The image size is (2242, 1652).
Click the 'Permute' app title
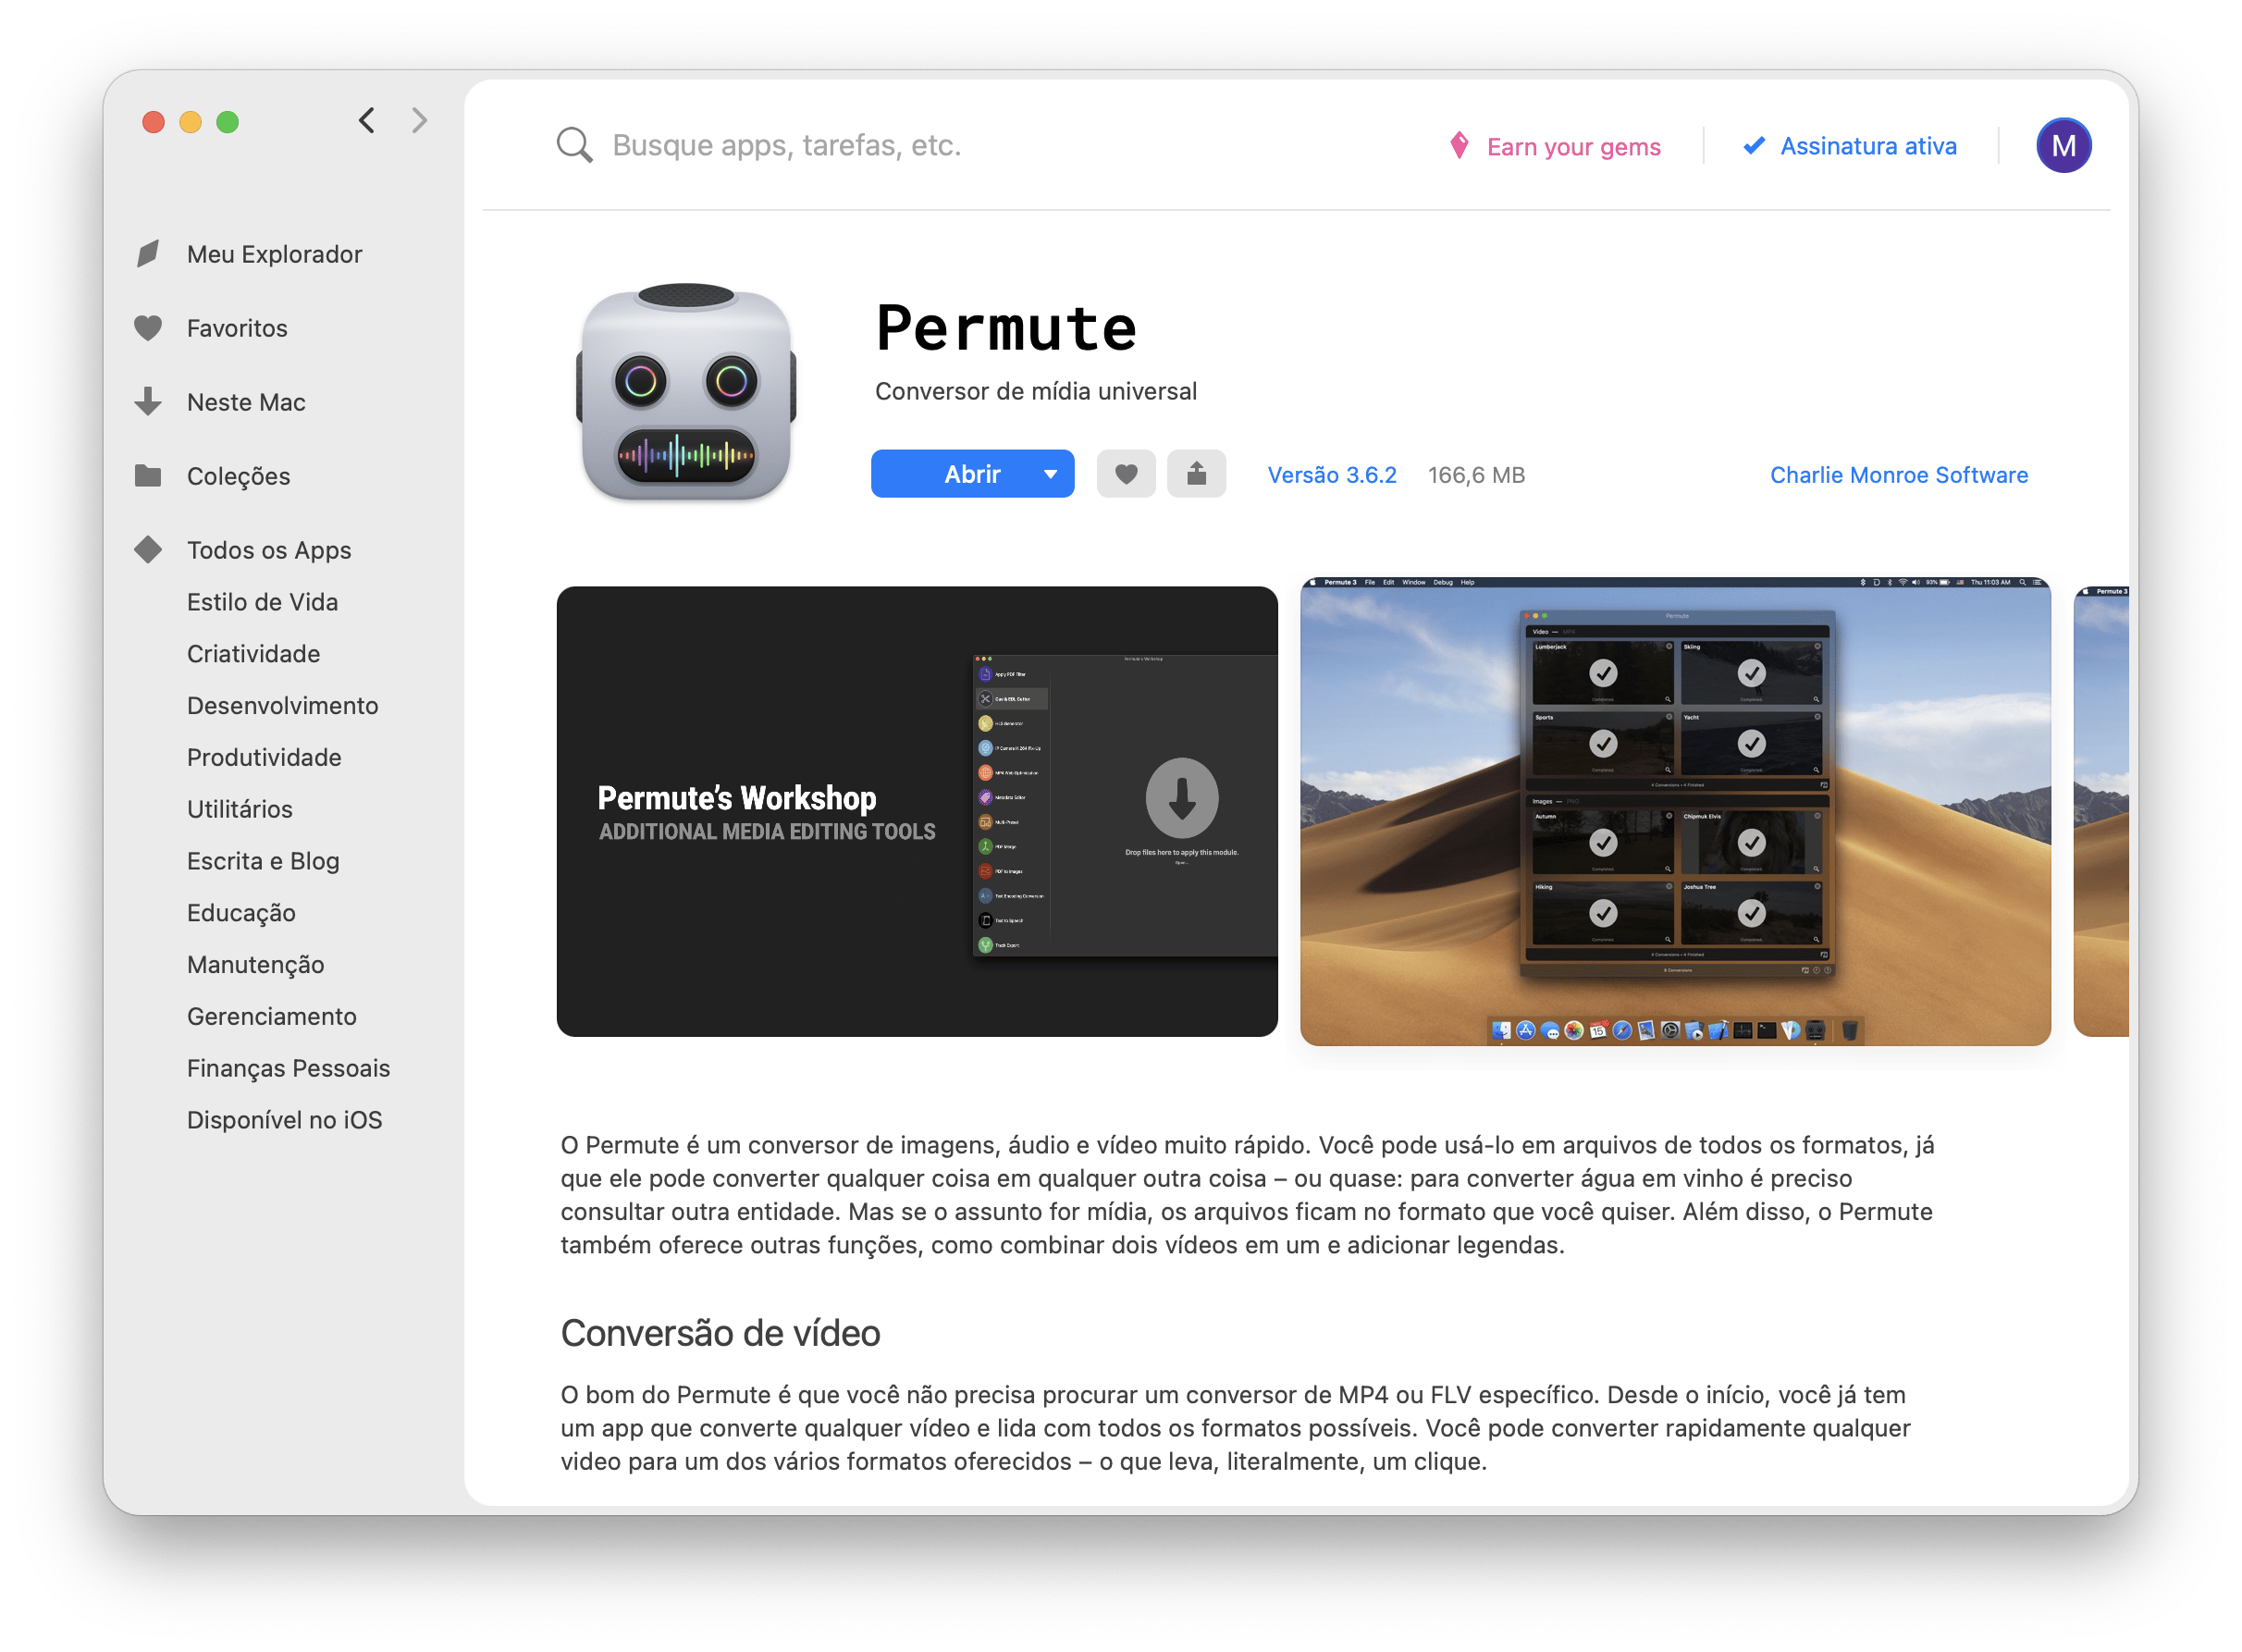1006,329
